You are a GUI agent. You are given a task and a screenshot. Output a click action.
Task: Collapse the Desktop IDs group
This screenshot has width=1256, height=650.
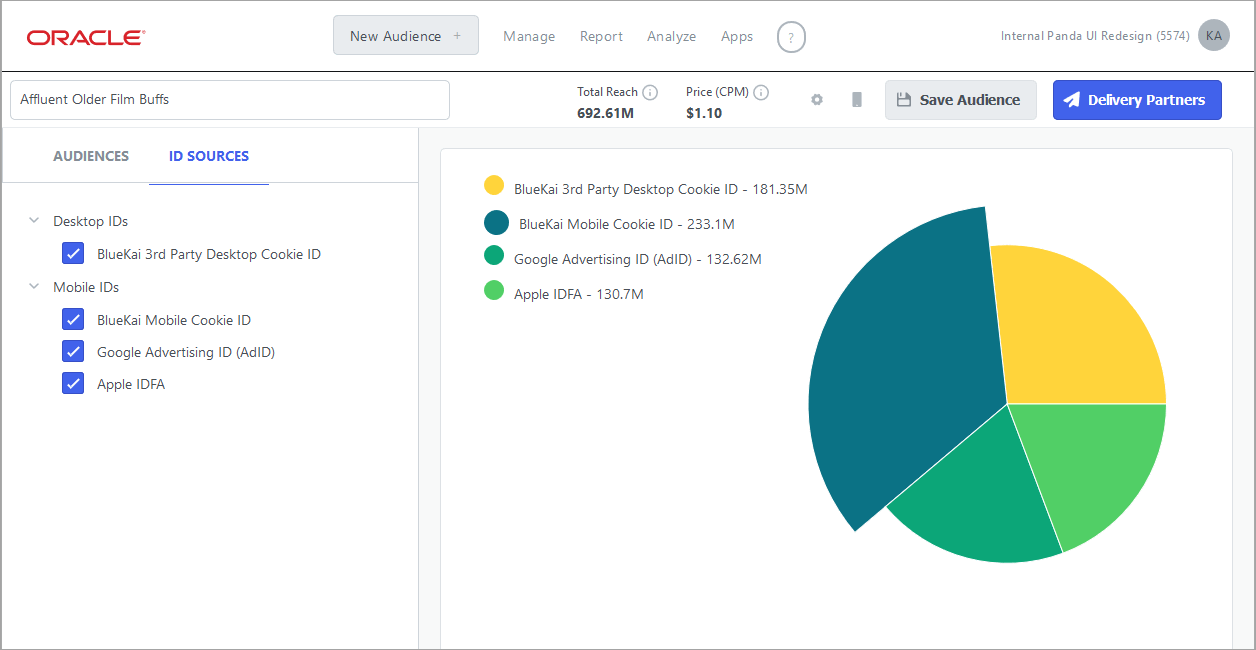pyautogui.click(x=34, y=221)
